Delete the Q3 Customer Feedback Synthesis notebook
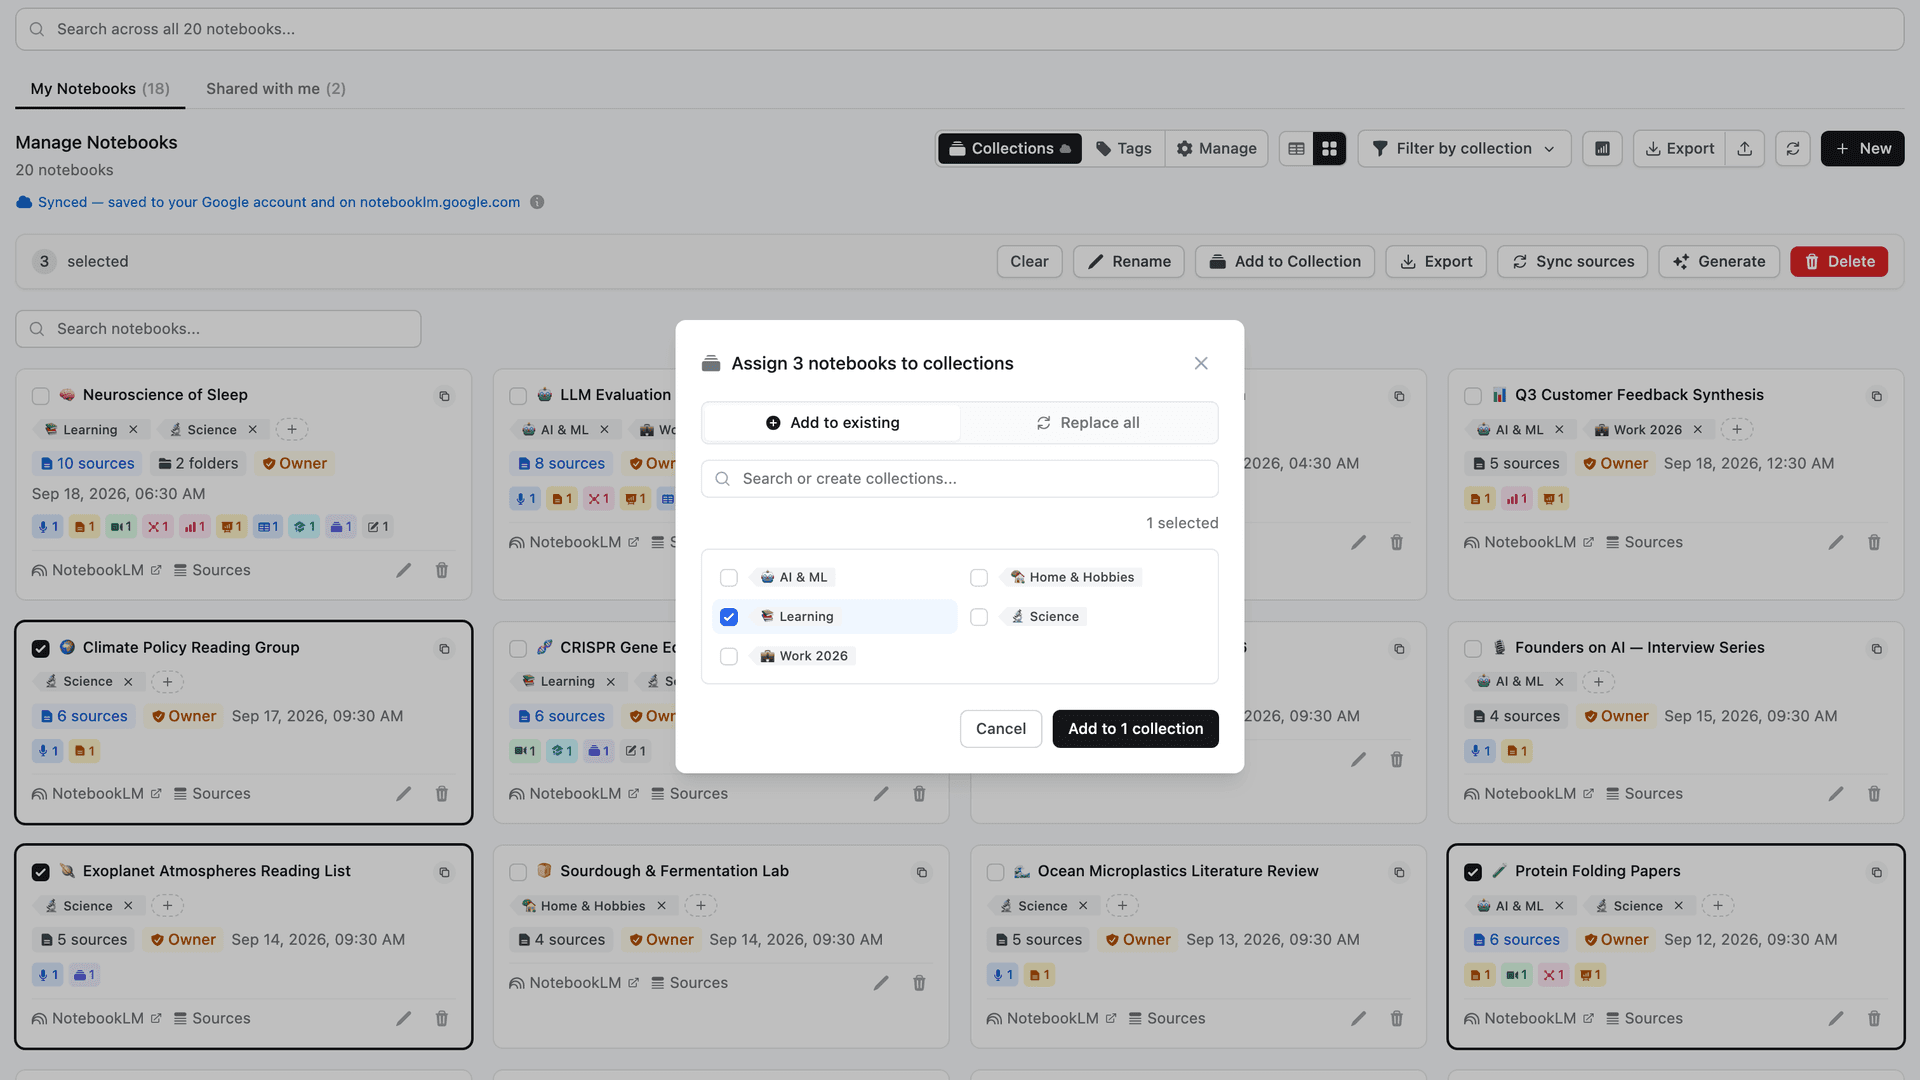Screen dimensions: 1920x1080 point(1874,543)
